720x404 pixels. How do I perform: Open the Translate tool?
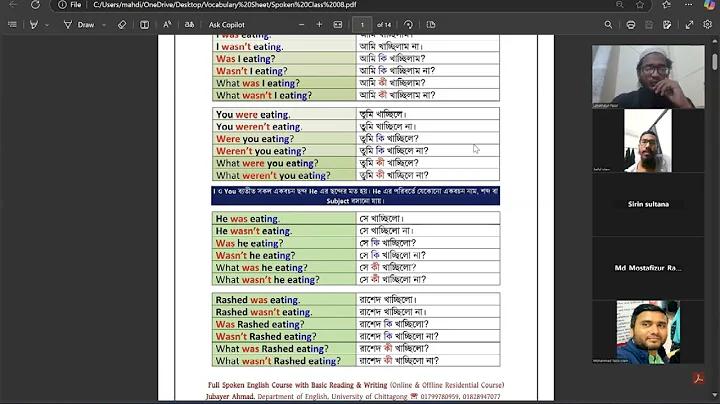click(189, 25)
